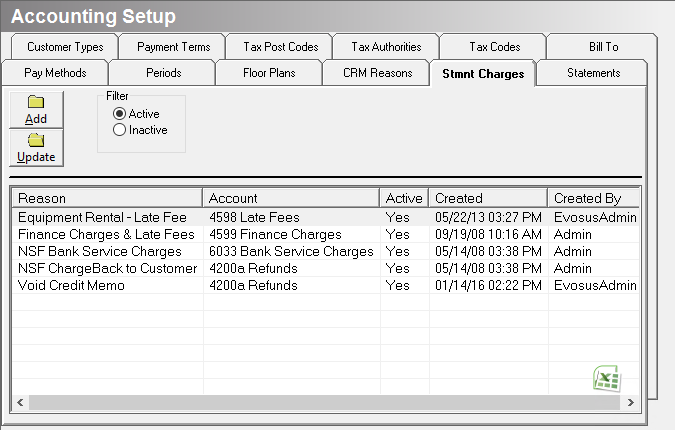Sort by the Reason column header
The height and width of the screenshot is (430, 675).
coord(107,198)
